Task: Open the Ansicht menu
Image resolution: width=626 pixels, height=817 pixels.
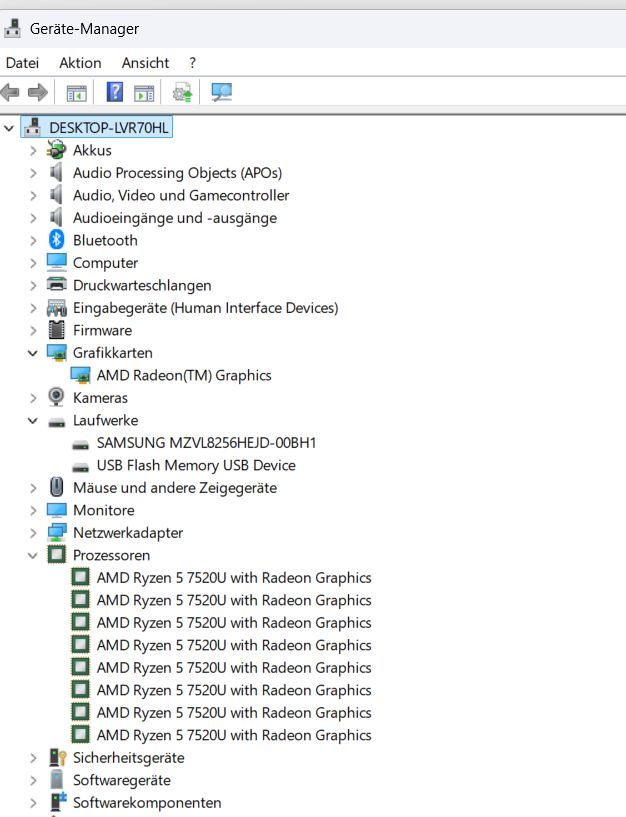Action: point(145,62)
